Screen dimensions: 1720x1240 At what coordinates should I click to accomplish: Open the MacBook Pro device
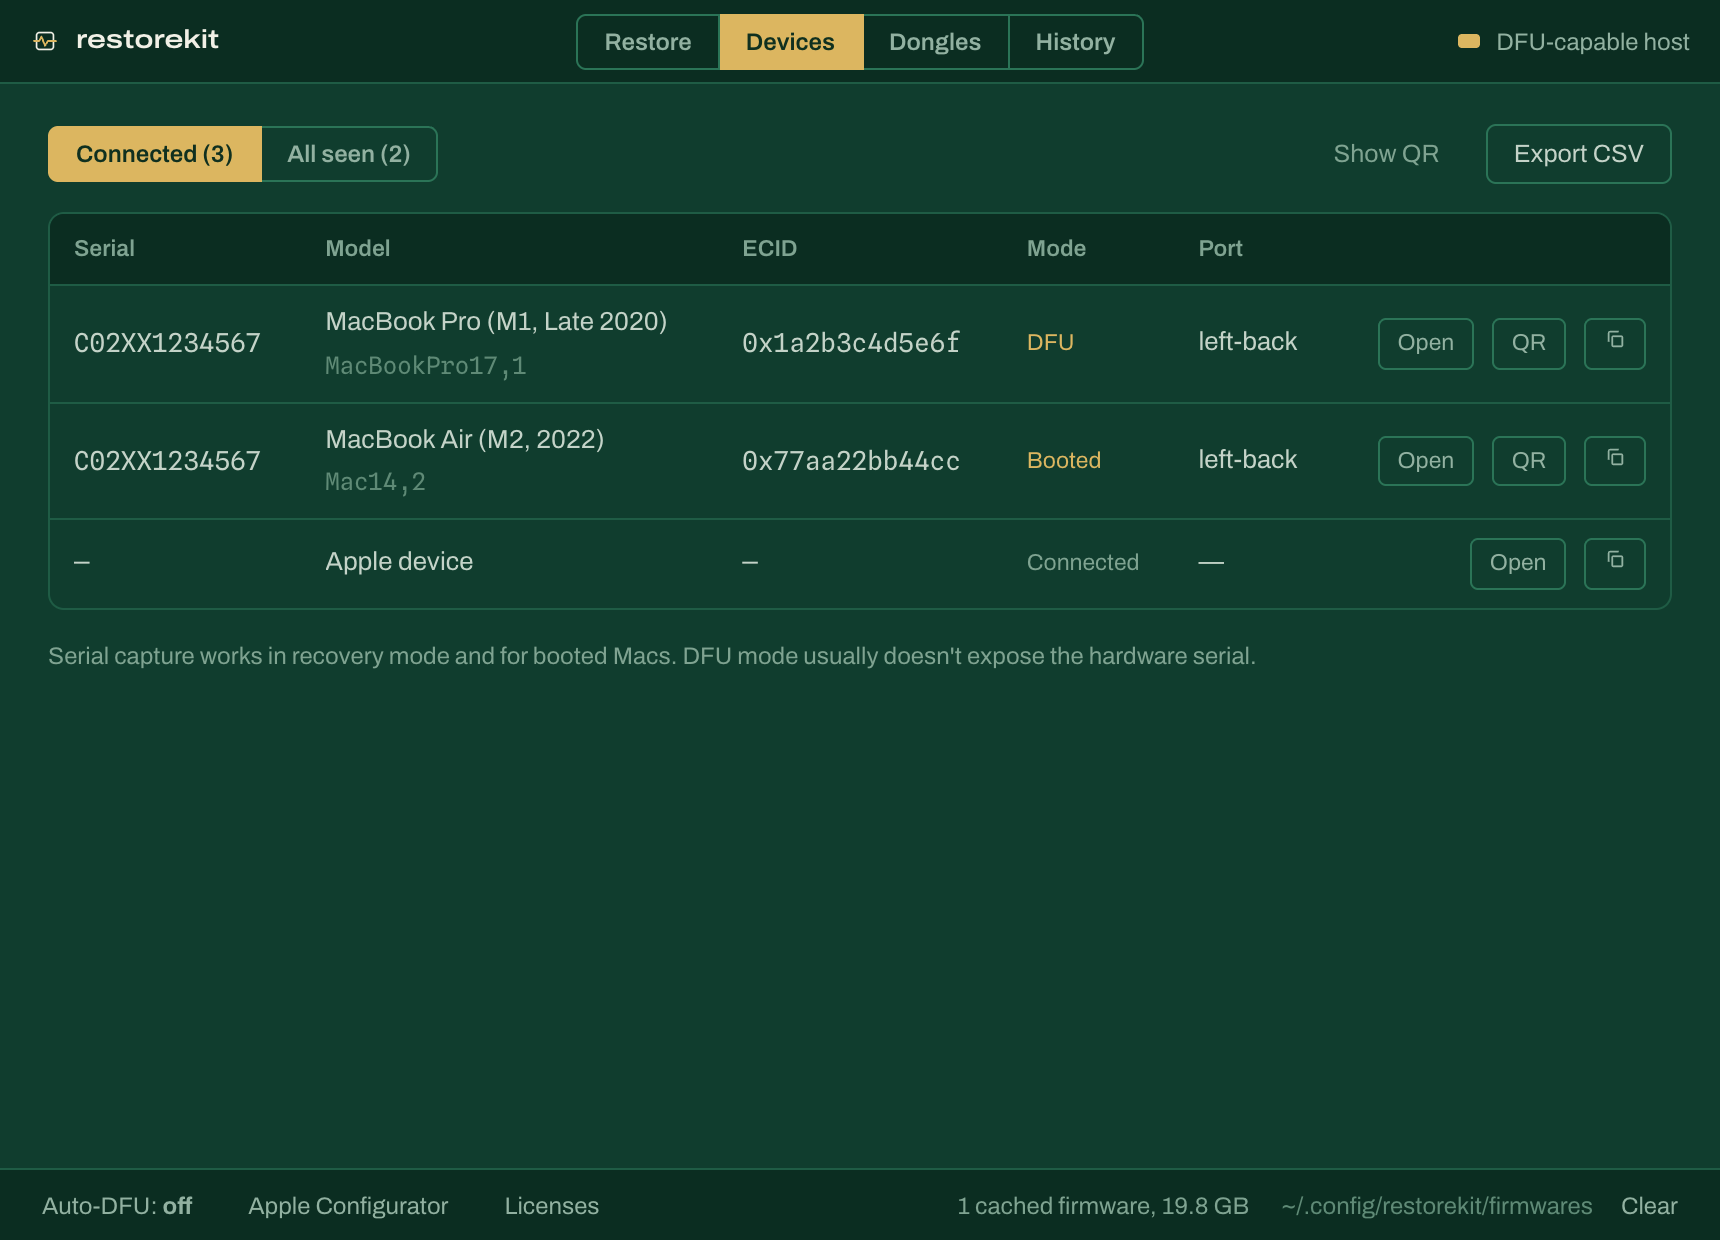coord(1425,343)
